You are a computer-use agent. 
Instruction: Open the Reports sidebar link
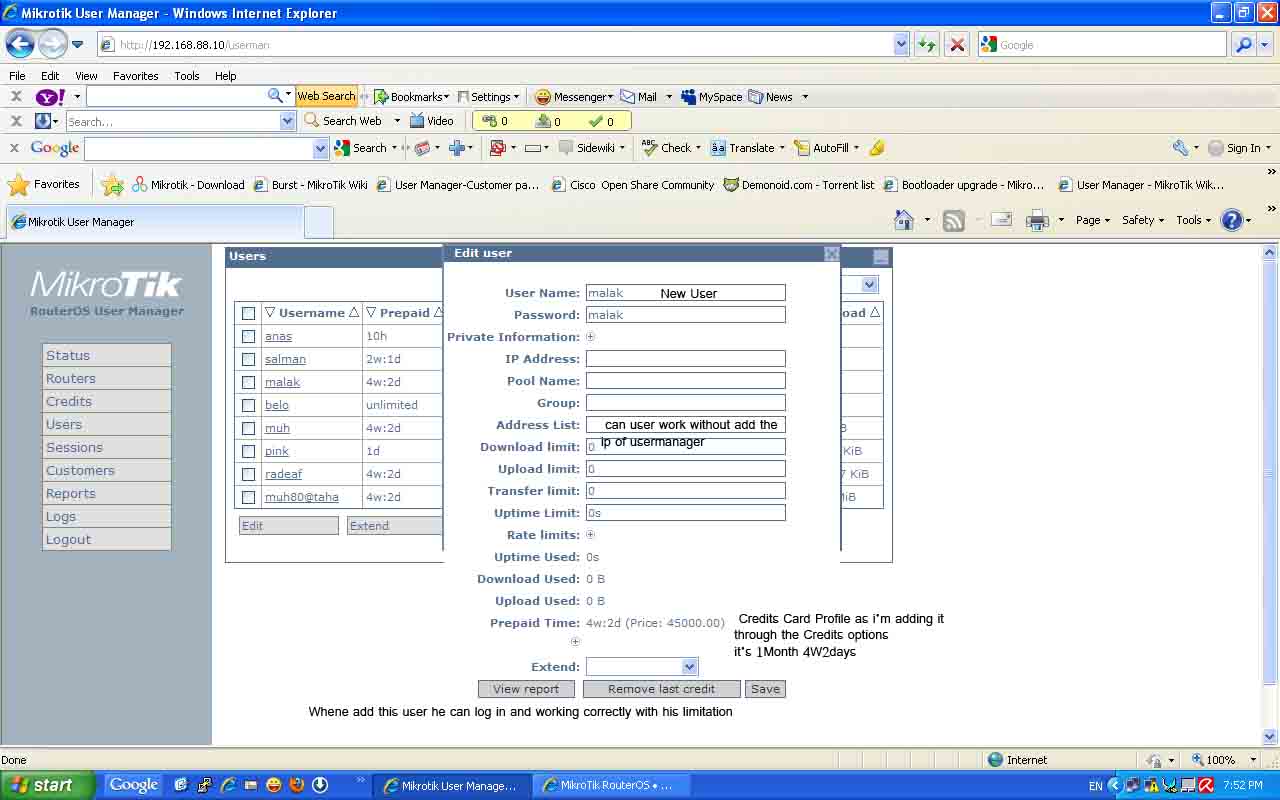[x=107, y=493]
